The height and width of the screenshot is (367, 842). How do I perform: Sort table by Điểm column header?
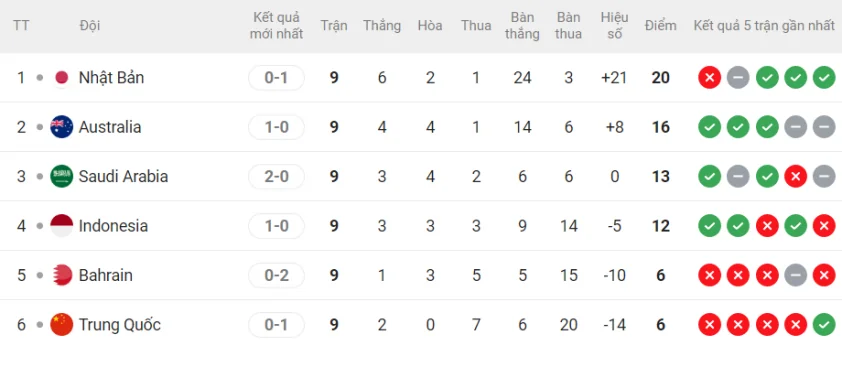(x=660, y=25)
